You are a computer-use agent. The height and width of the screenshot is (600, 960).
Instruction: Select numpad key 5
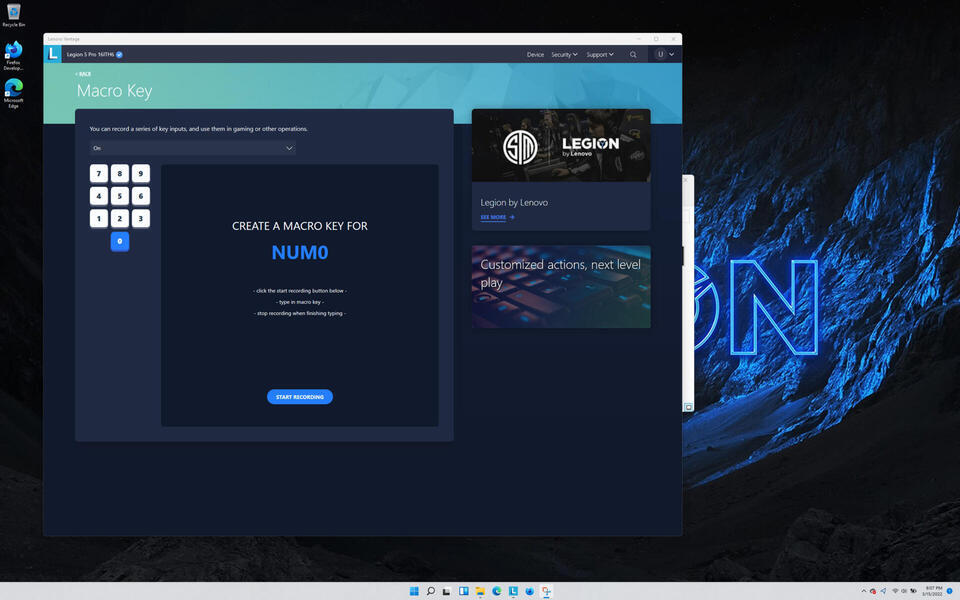point(120,197)
